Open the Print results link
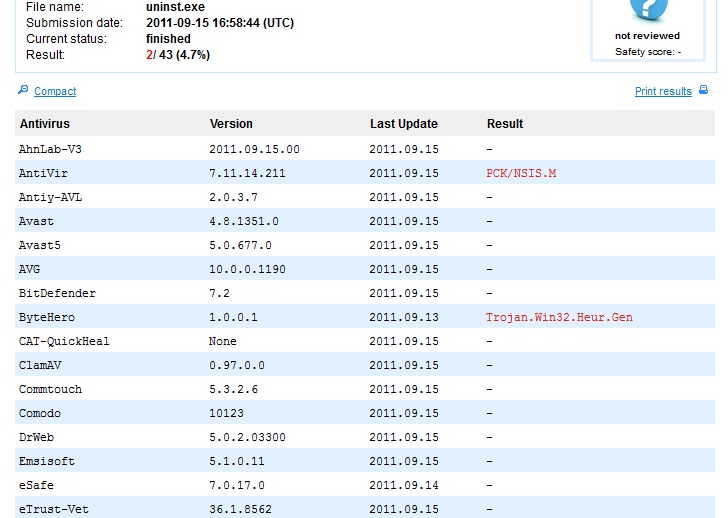 click(x=663, y=91)
